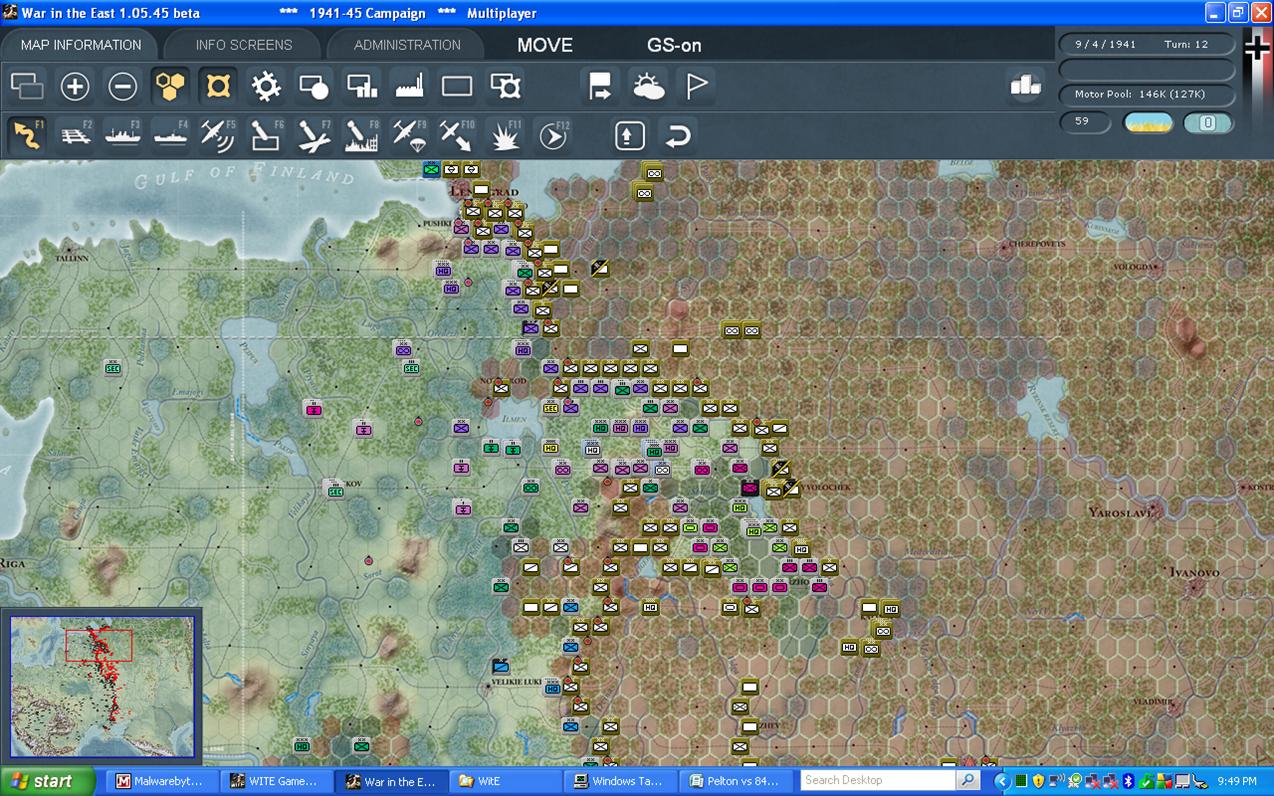Click the value 59 indicator
Viewport: 1274px width, 796px height.
(1084, 122)
